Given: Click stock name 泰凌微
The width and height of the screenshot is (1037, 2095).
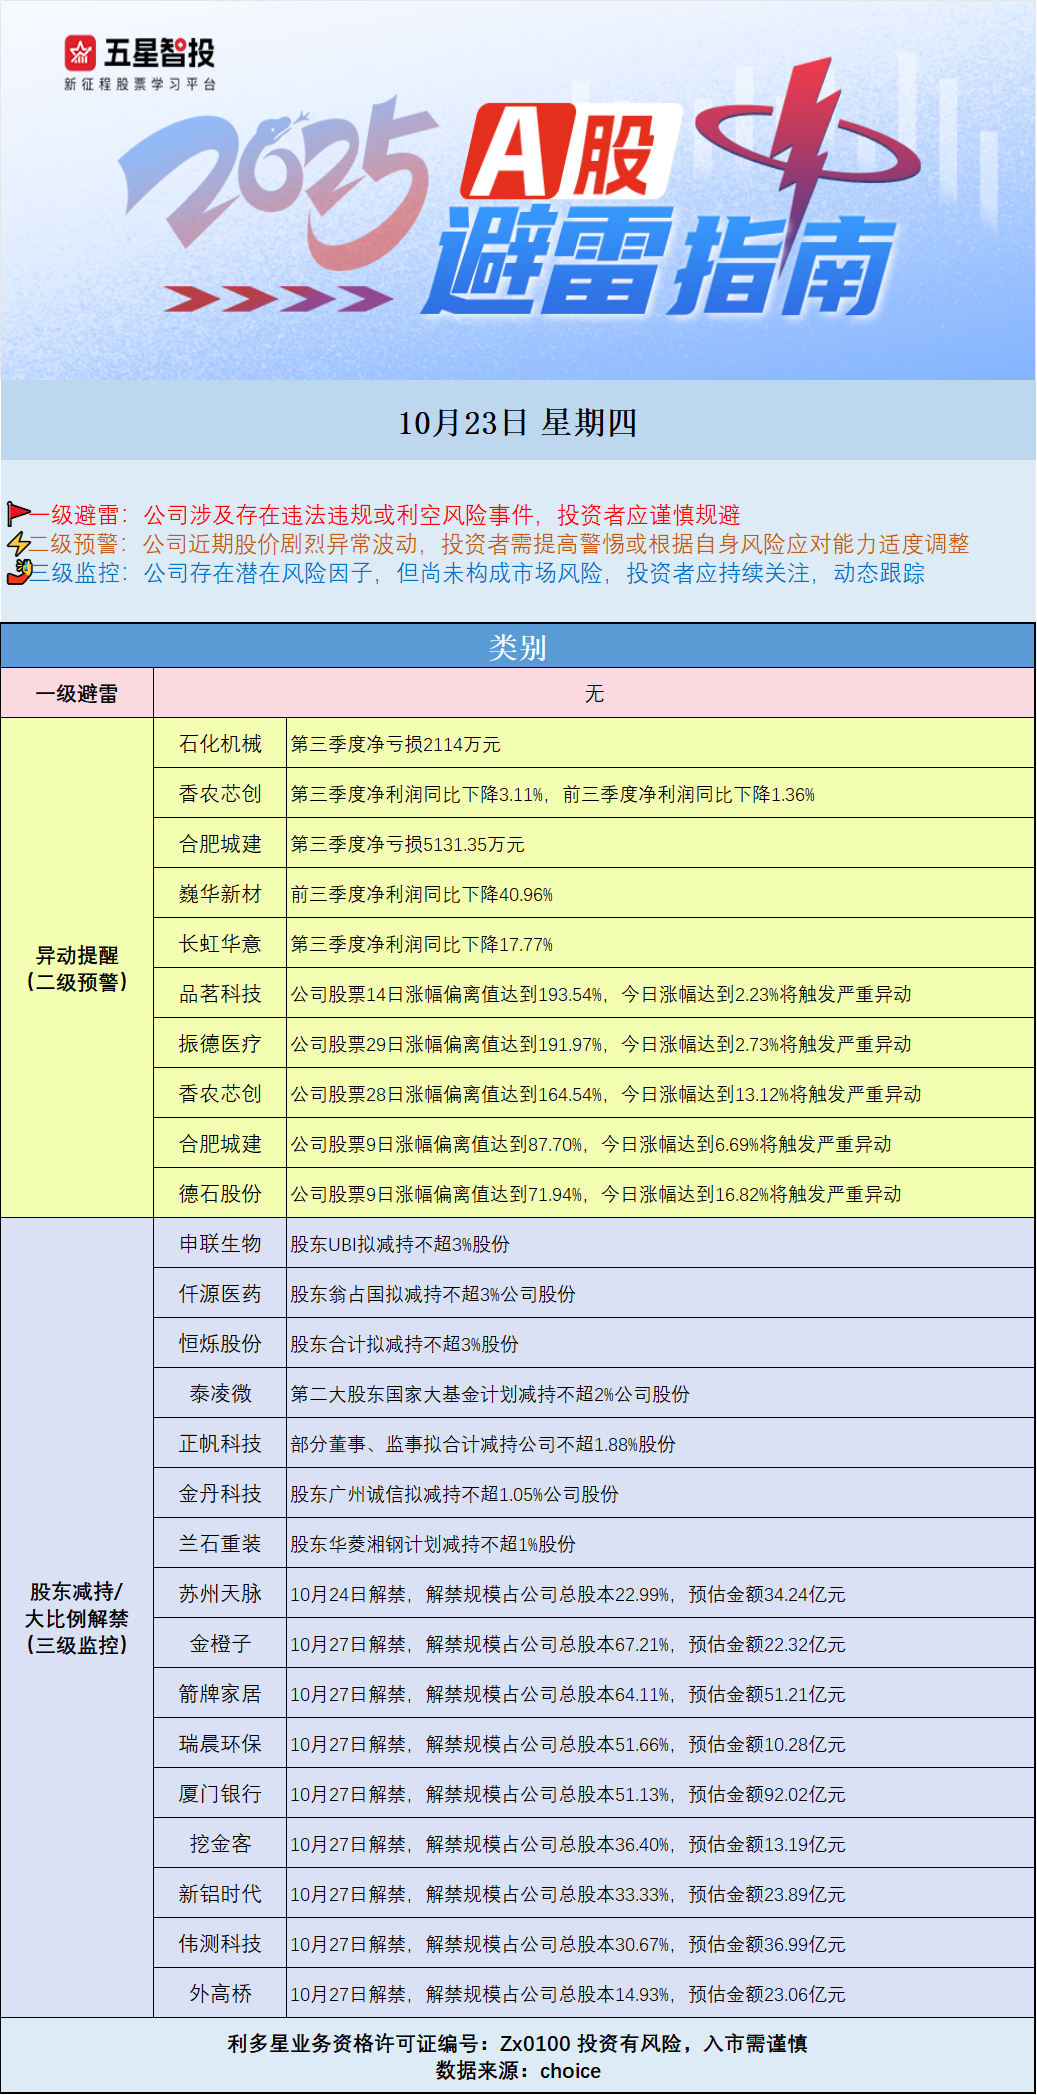Looking at the screenshot, I should (220, 1393).
